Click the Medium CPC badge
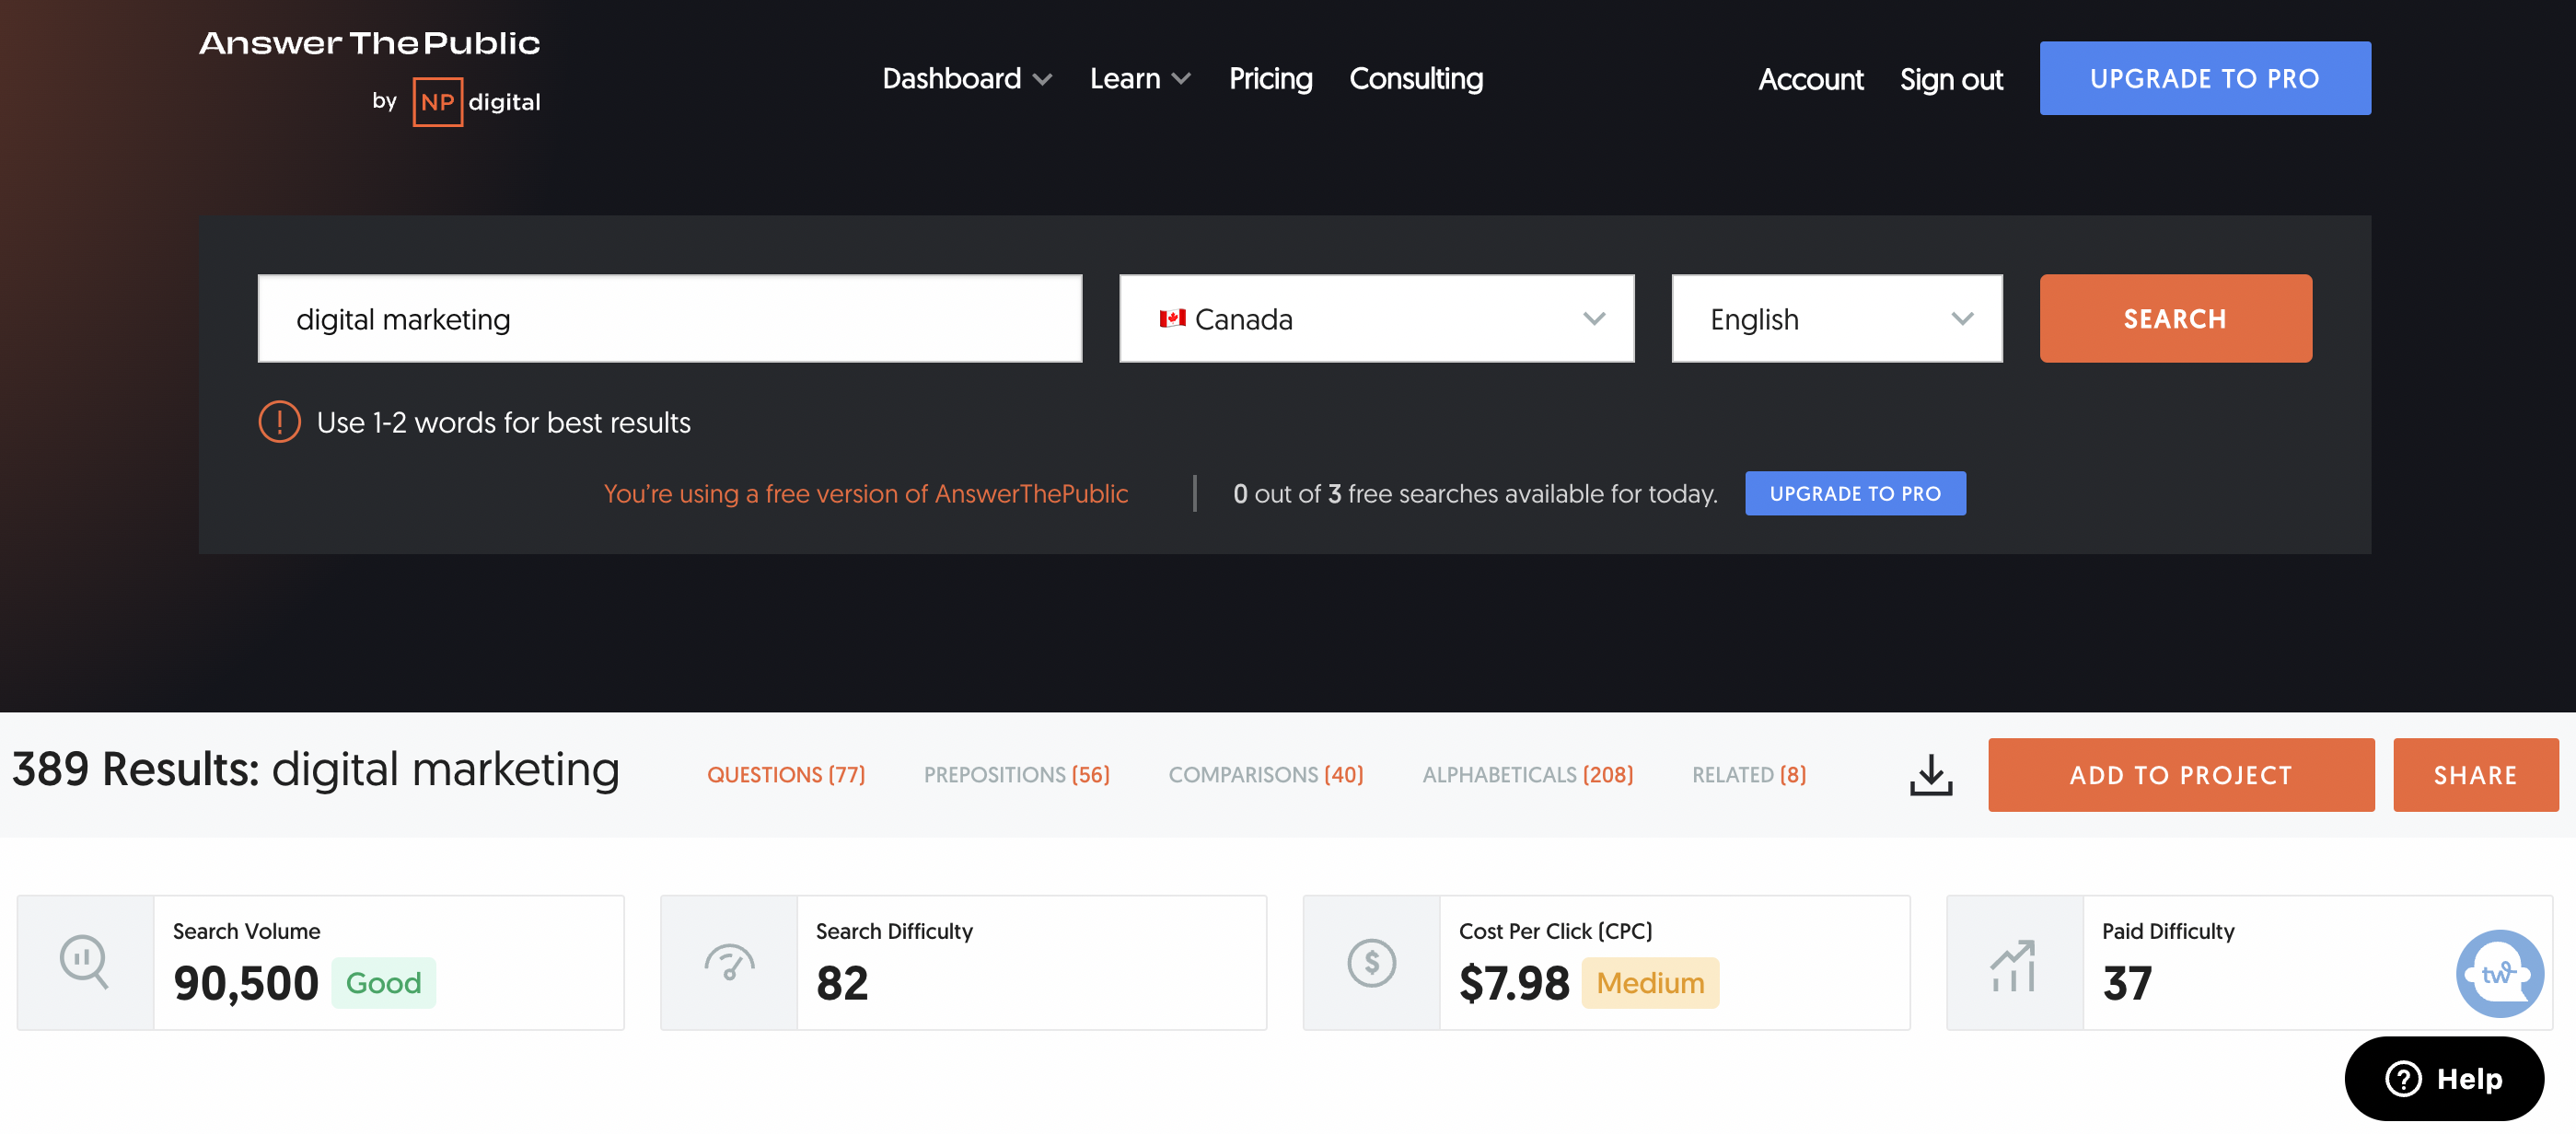Viewport: 2576px width, 1134px height. 1649,983
